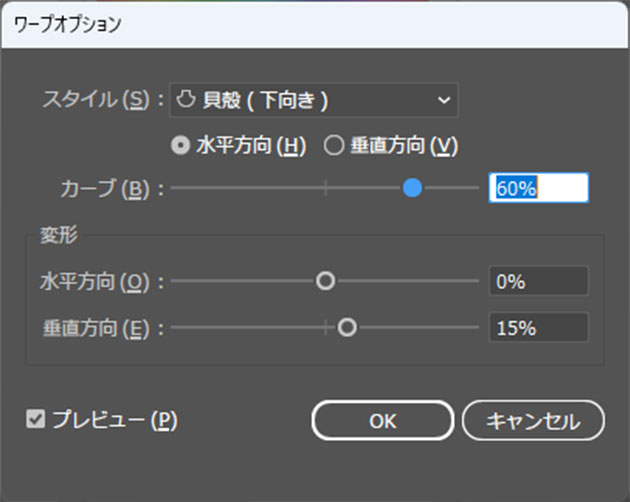Click the center tick of カーブ slider
Viewport: 630px width, 502px height.
(x=325, y=188)
